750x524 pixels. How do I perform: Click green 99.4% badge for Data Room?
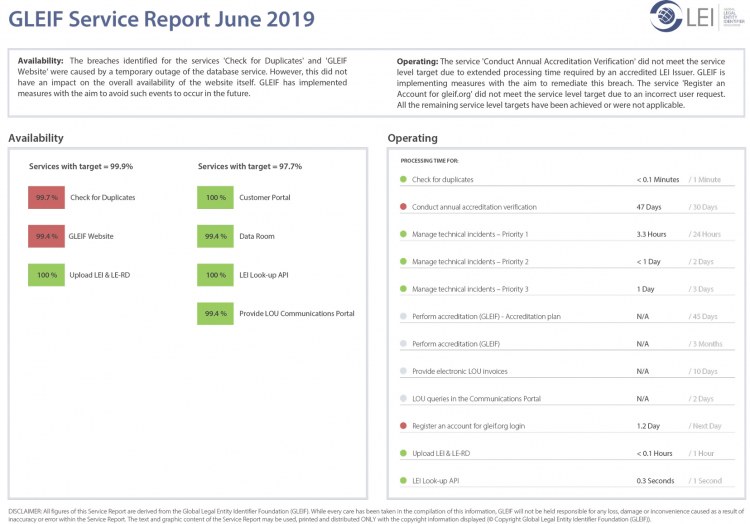215,236
